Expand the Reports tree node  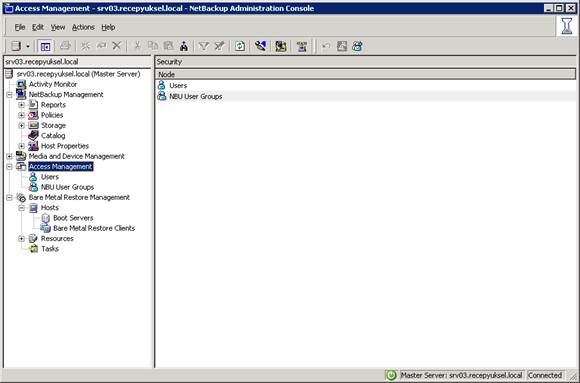point(21,105)
